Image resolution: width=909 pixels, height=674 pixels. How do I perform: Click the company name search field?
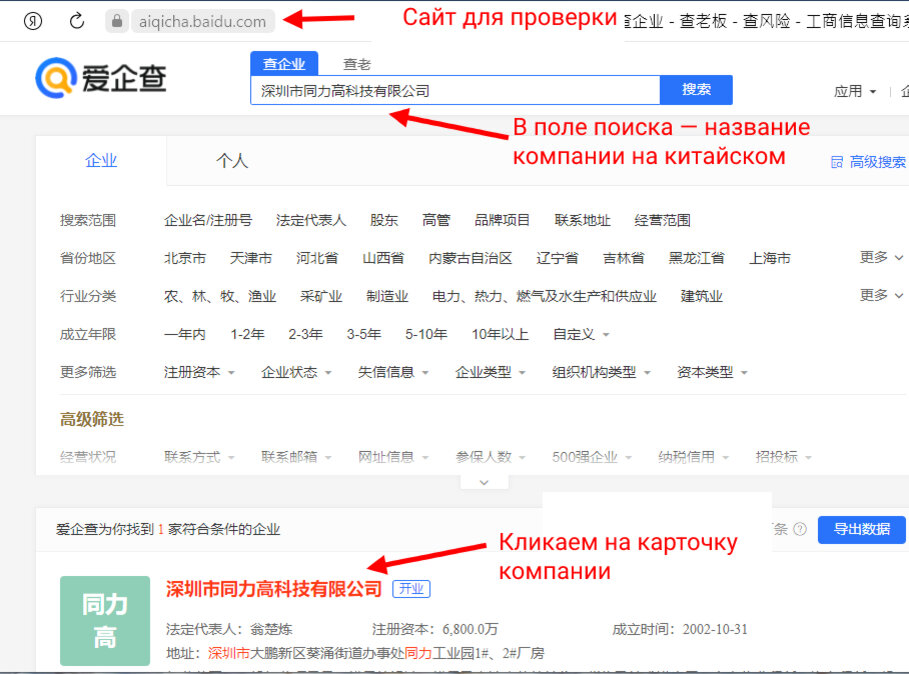pos(455,90)
